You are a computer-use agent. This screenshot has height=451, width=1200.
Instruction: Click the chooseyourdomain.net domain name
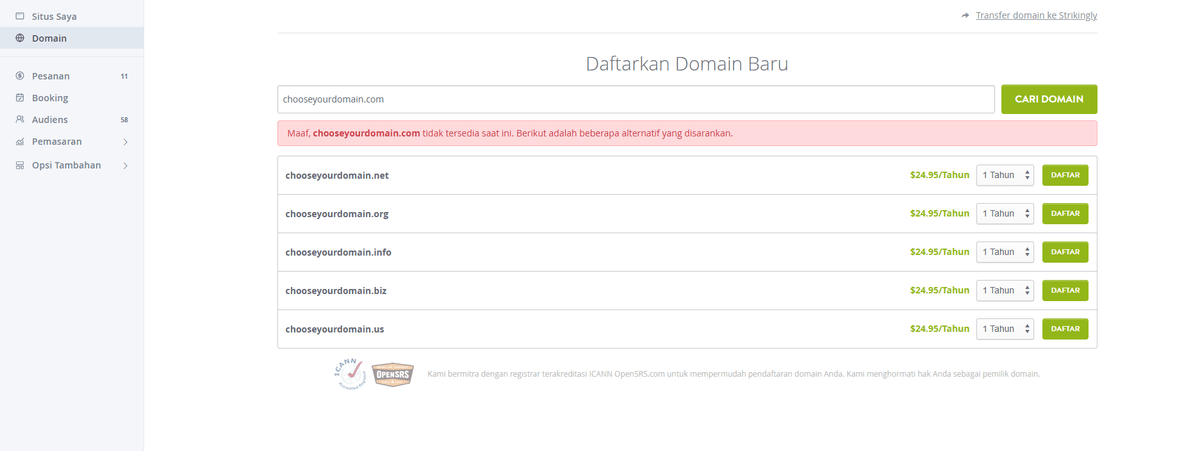pyautogui.click(x=337, y=175)
